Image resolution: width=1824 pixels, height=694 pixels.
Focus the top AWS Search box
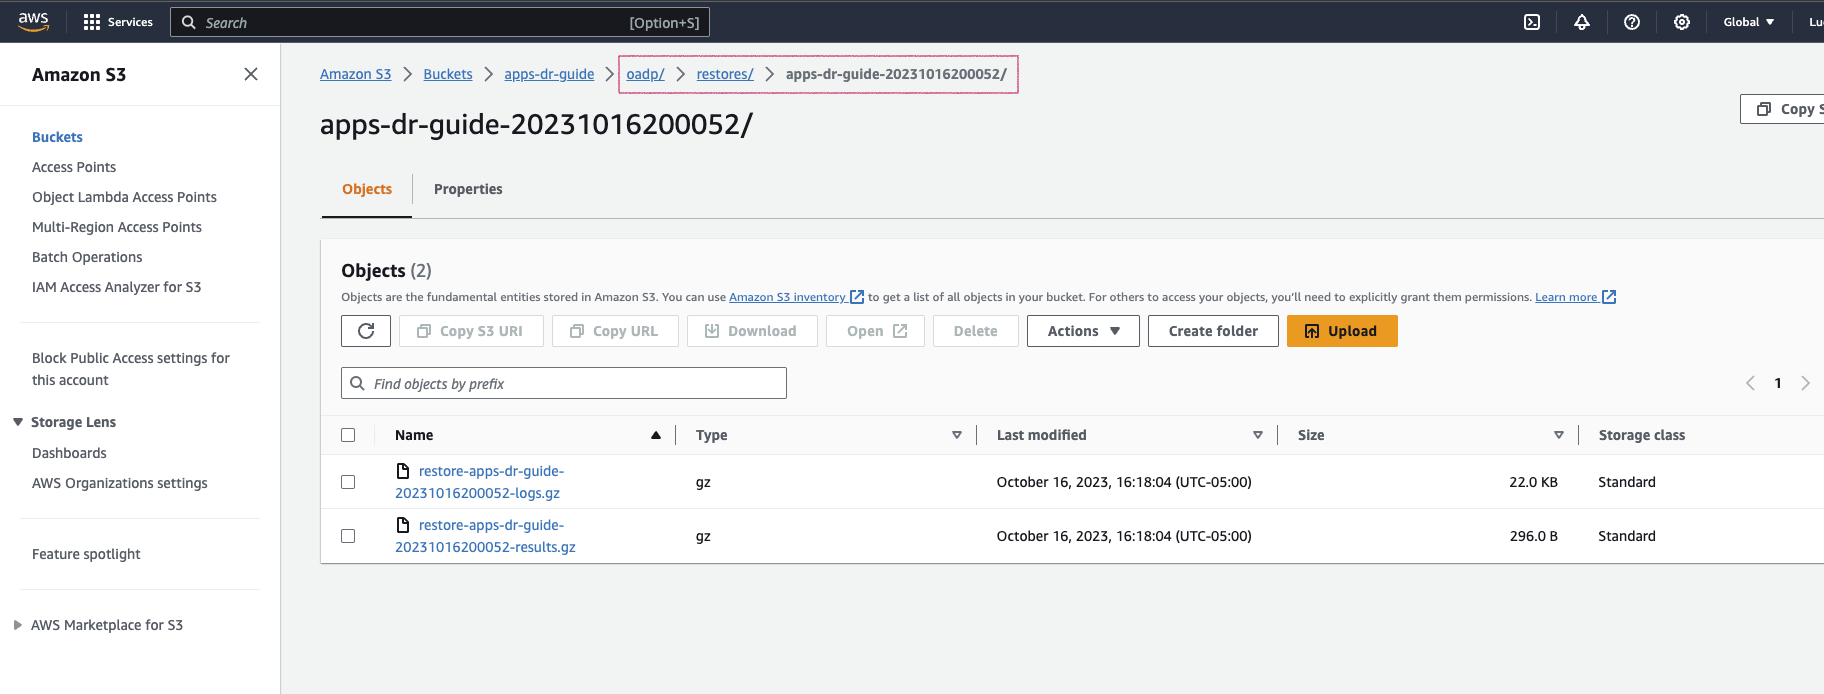(440, 22)
